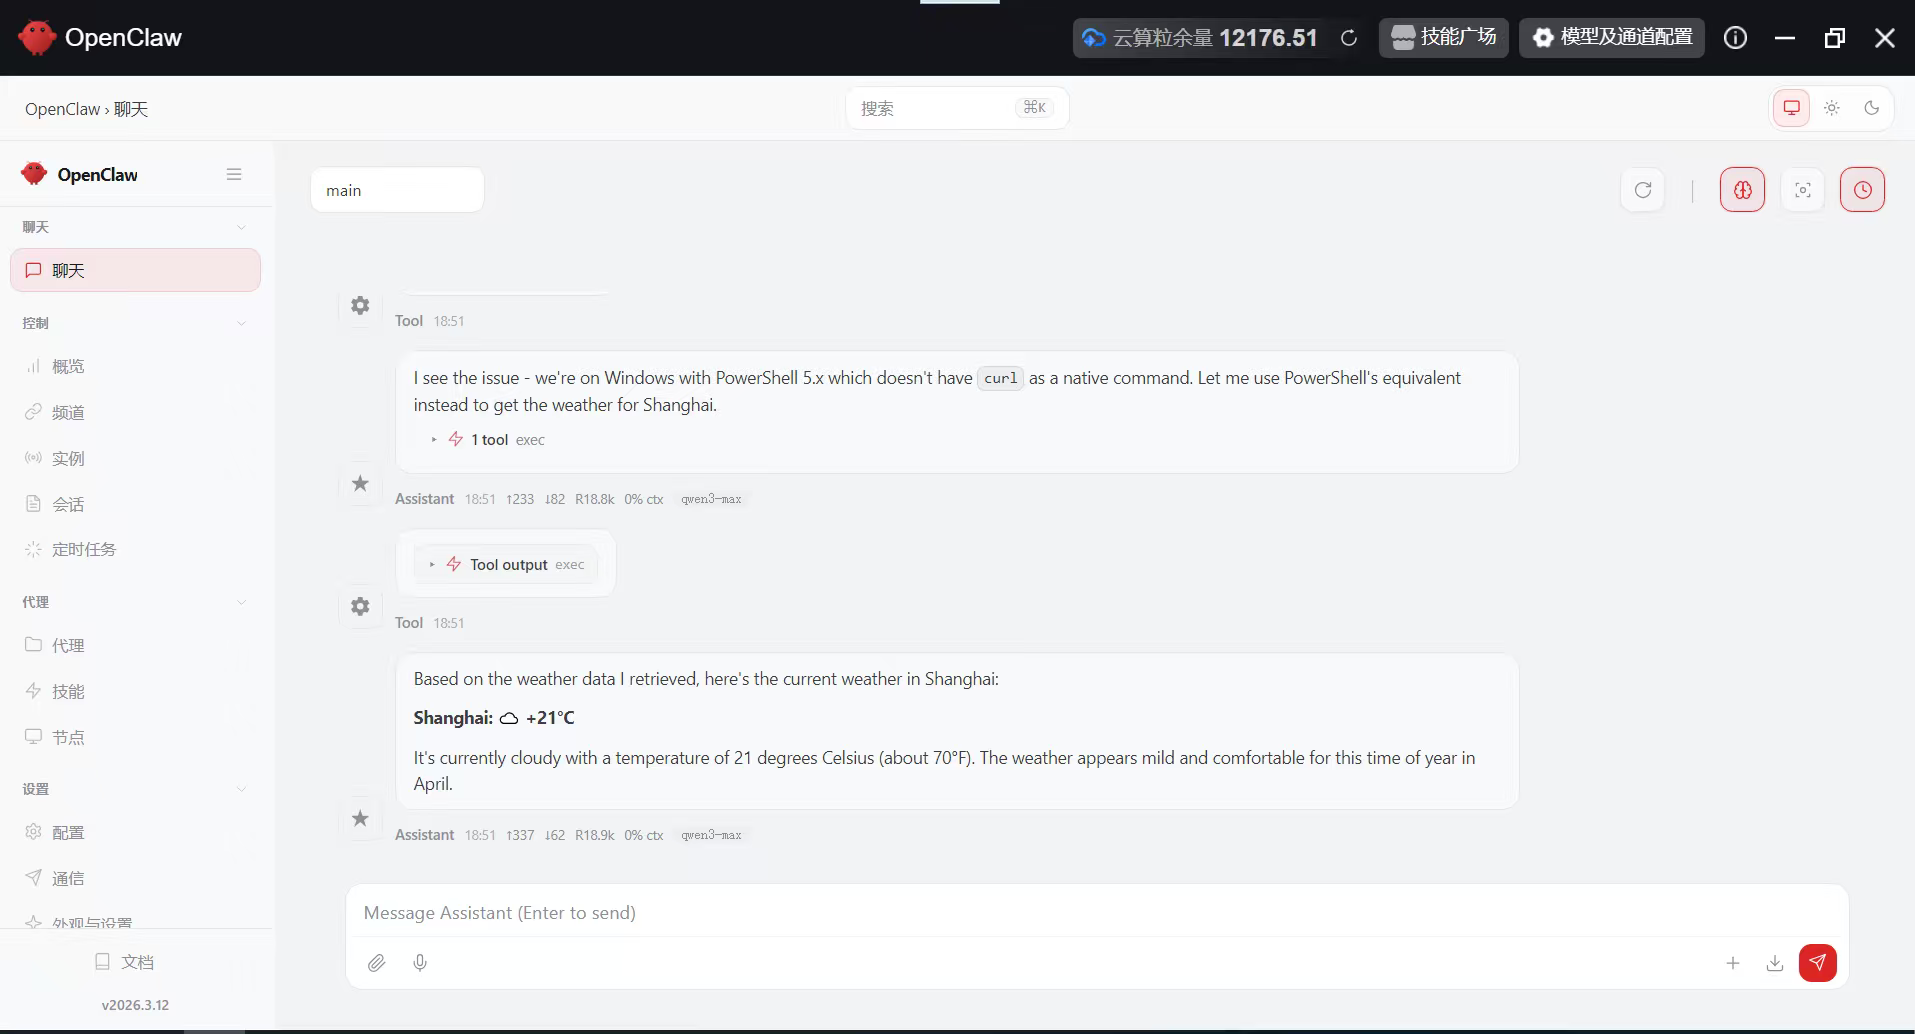Viewport: 1915px width, 1034px height.
Task: Click the refresh chat icon
Action: click(x=1642, y=190)
